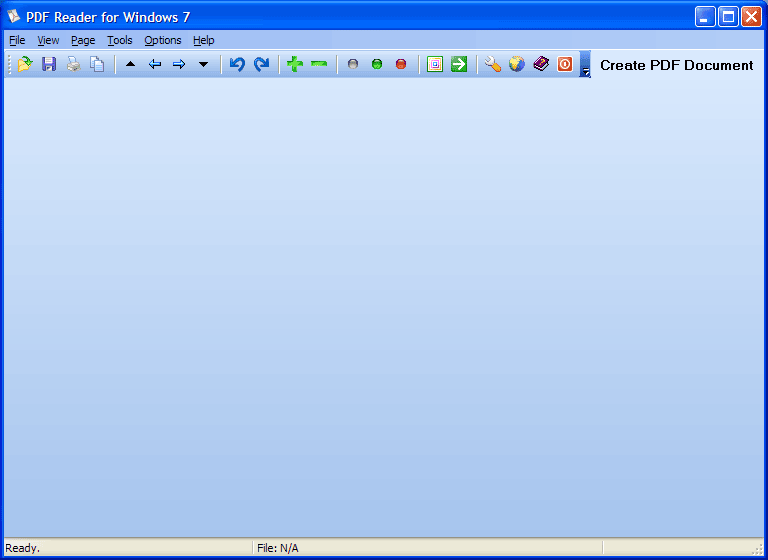Go to previous page with left arrow

[155, 65]
